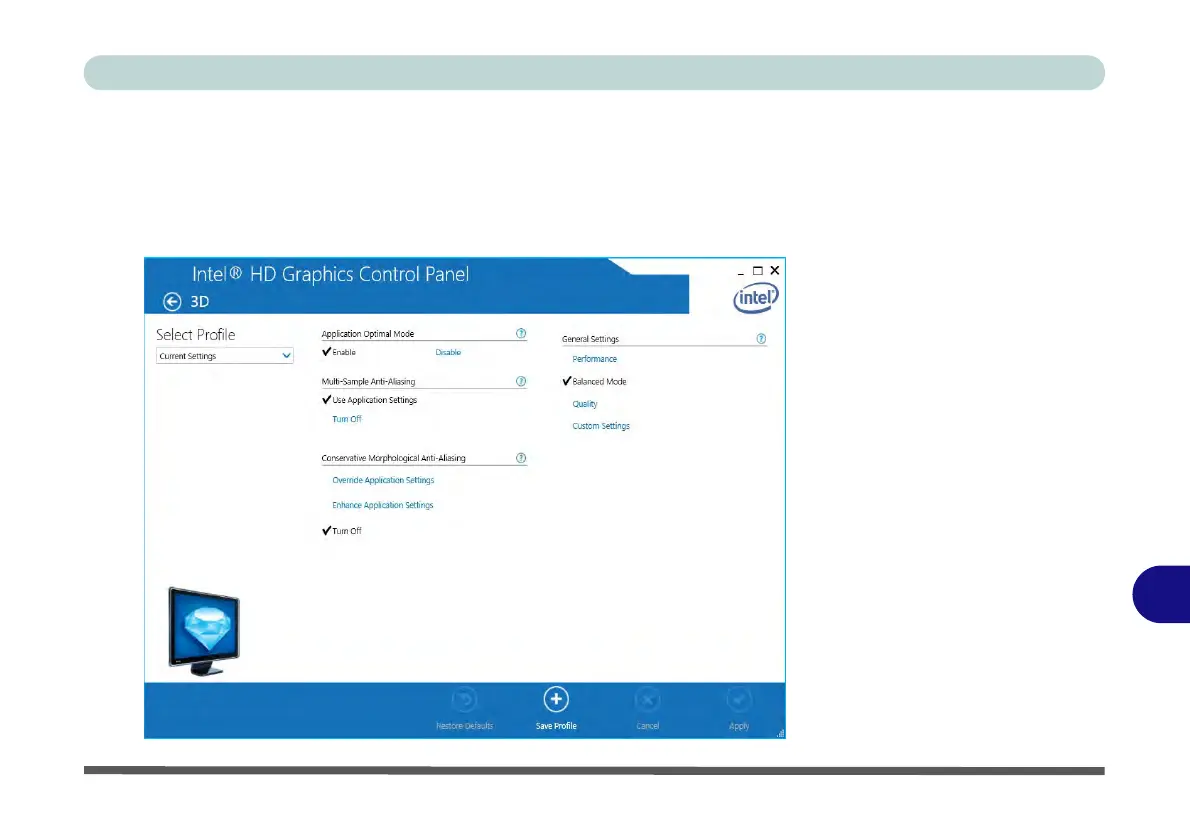
Task: Click the General Settings heading
Action: click(590, 339)
